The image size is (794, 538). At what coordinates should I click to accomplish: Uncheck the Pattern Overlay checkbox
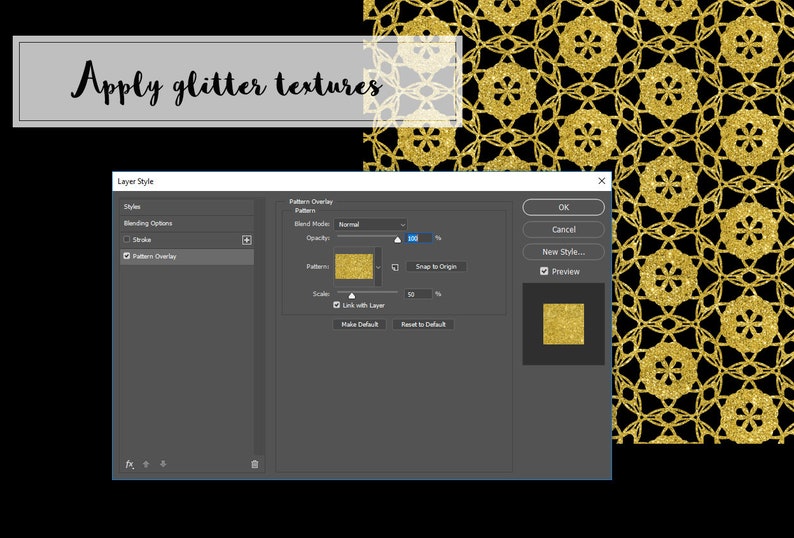tap(127, 256)
